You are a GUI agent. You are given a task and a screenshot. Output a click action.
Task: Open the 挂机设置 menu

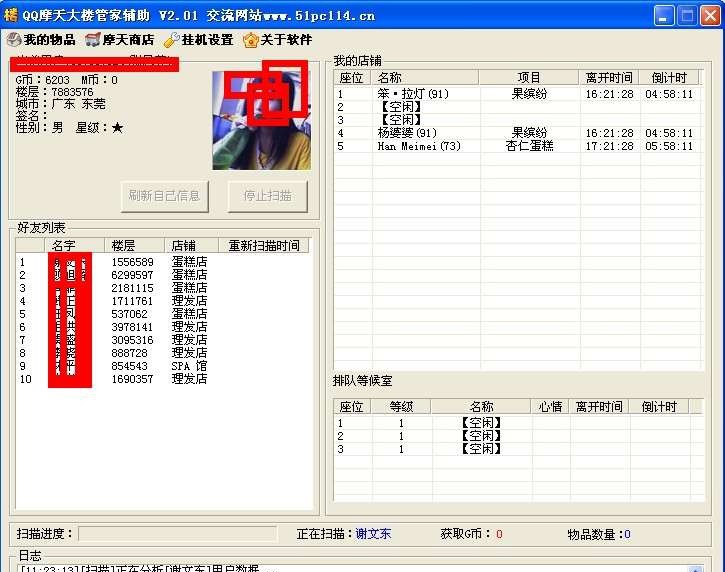click(x=199, y=40)
